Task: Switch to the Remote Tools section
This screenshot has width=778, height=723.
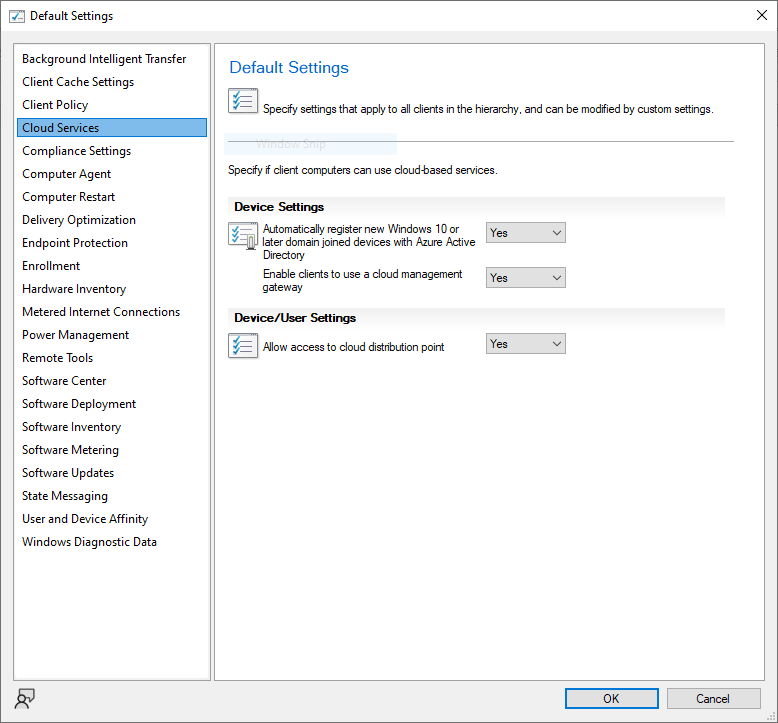Action: point(58,358)
